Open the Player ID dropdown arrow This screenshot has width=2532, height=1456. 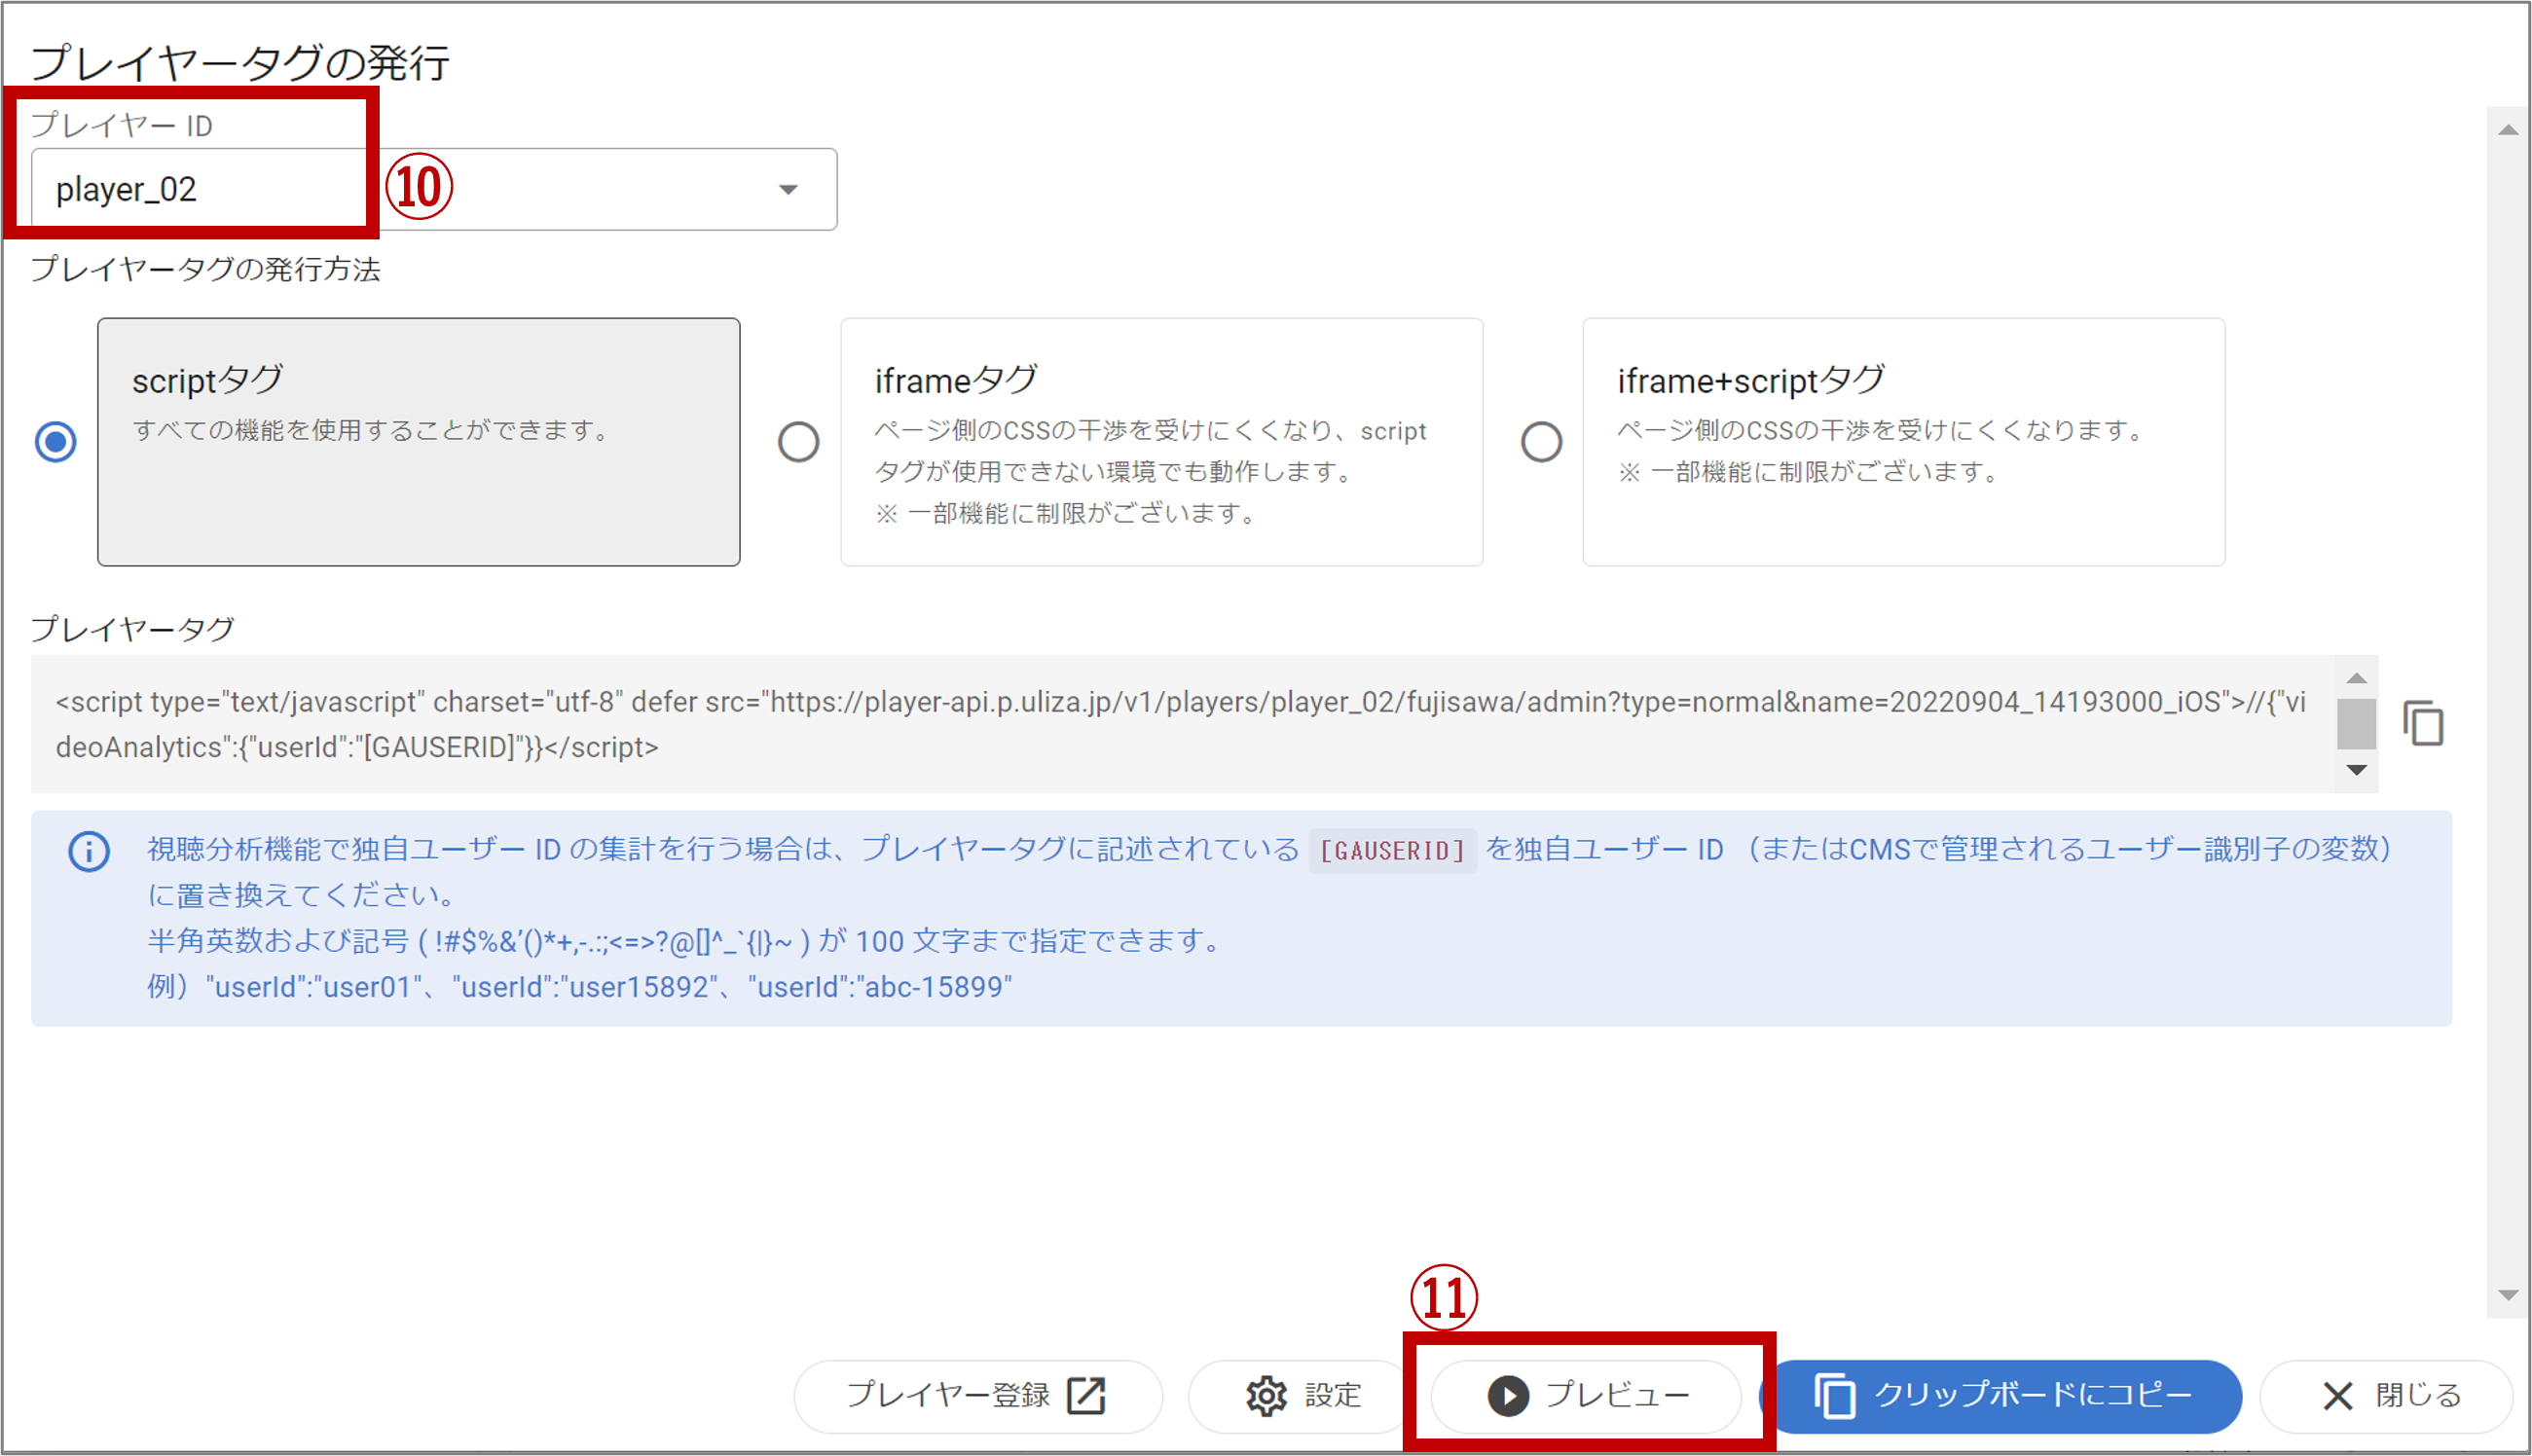[x=788, y=190]
